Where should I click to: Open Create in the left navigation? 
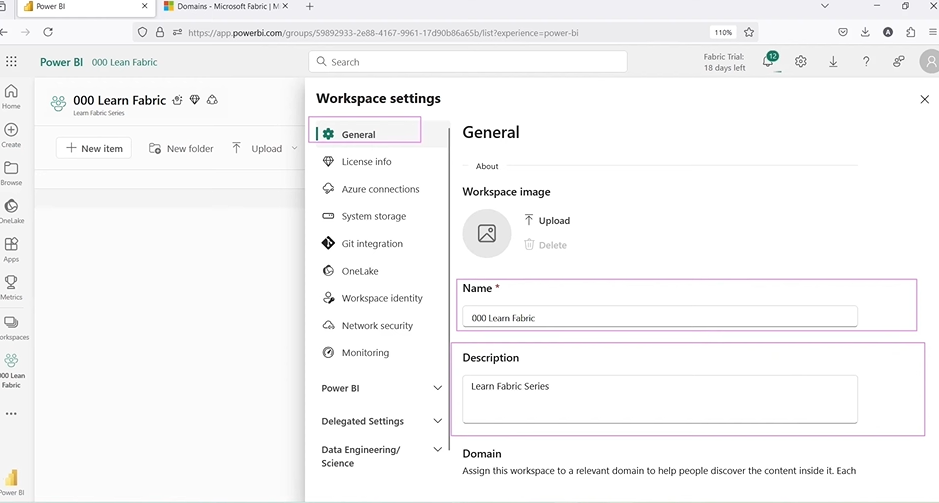[x=11, y=135]
